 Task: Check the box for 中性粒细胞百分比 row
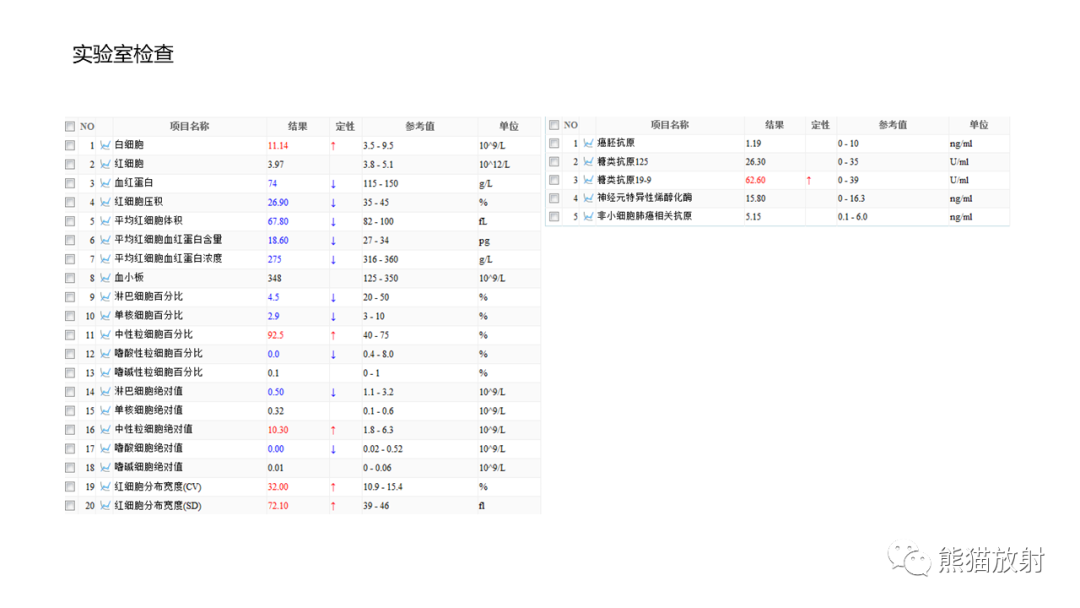tap(70, 335)
